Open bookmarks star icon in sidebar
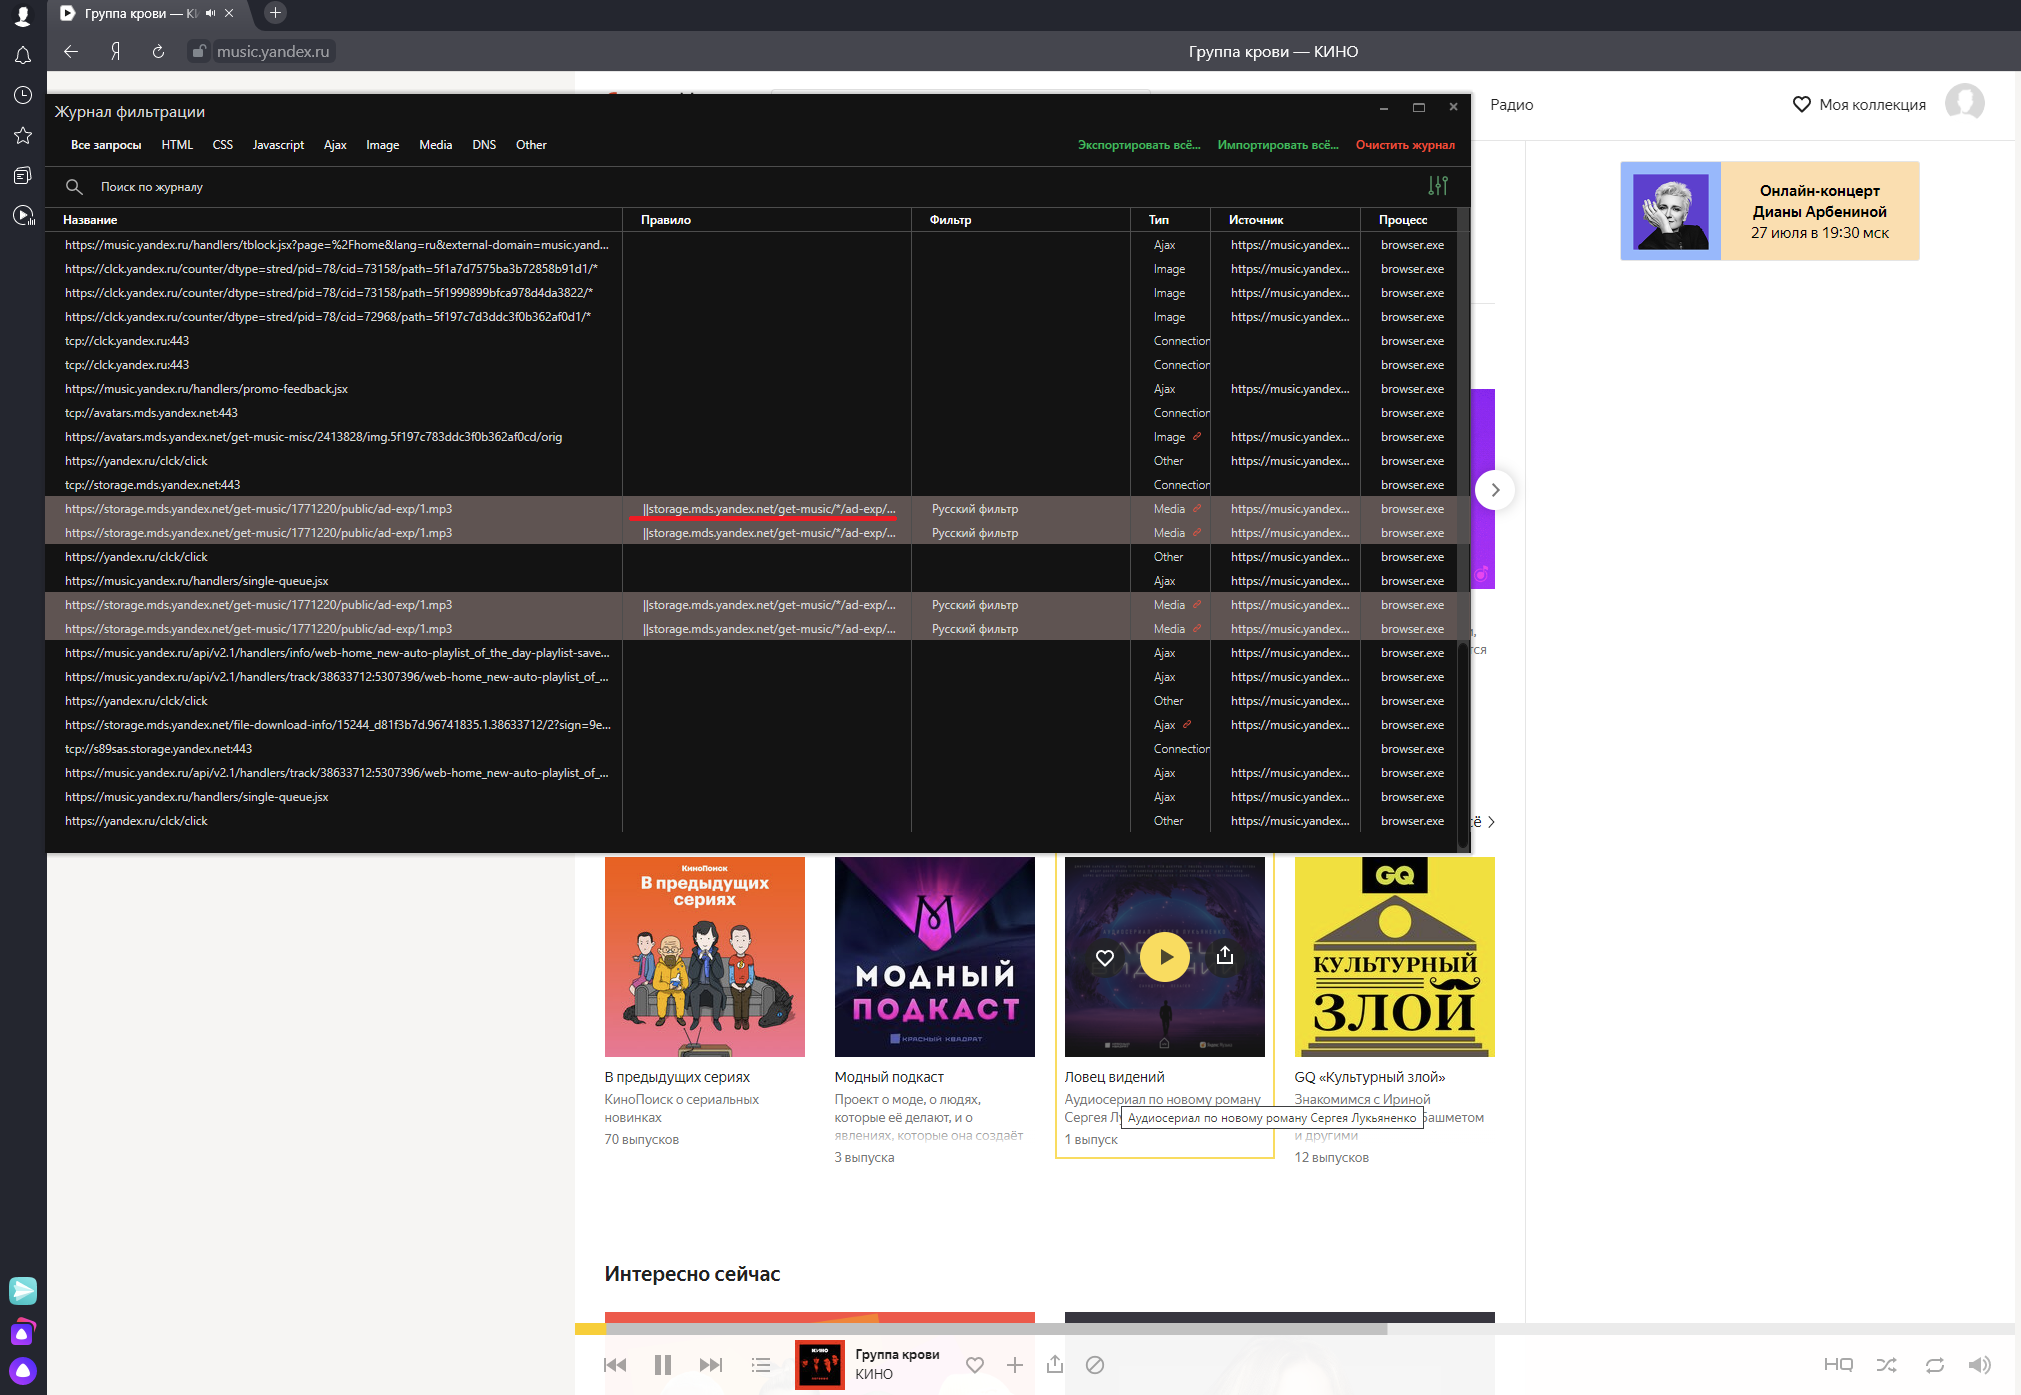The height and width of the screenshot is (1395, 2021). click(x=22, y=136)
